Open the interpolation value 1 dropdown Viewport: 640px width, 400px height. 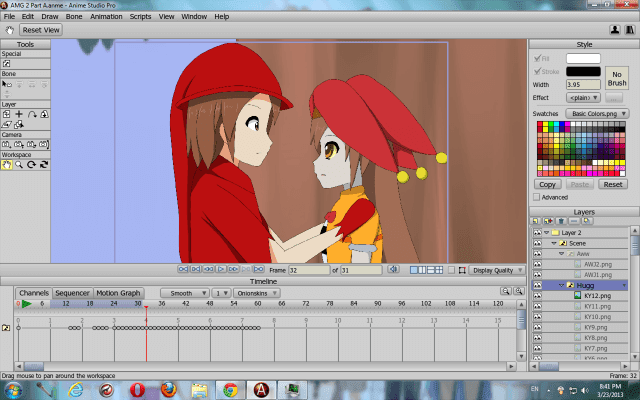point(221,293)
